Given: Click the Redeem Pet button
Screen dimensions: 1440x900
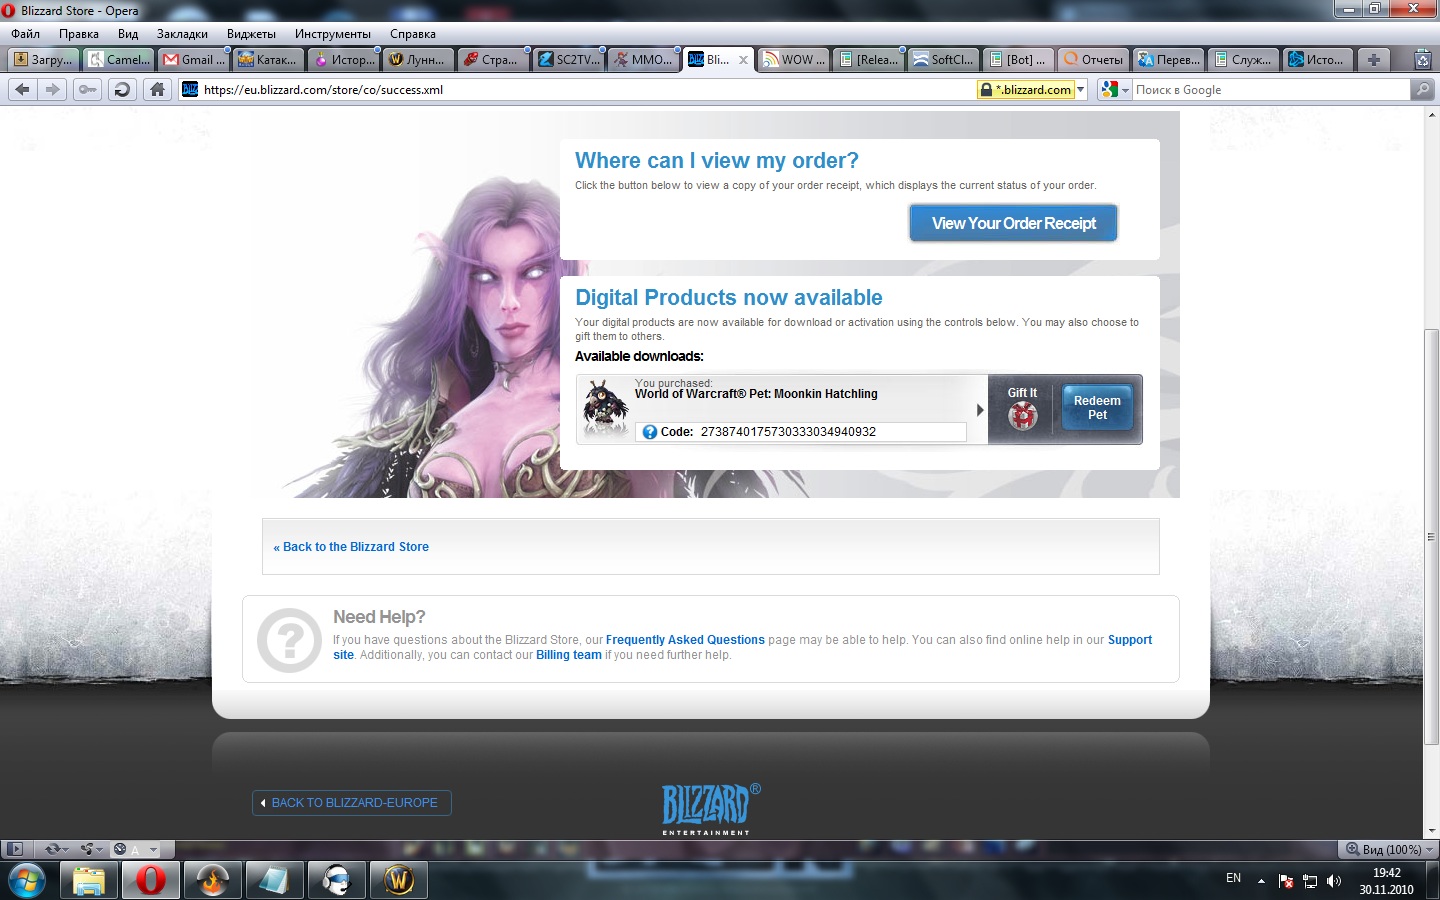Looking at the screenshot, I should [x=1097, y=408].
